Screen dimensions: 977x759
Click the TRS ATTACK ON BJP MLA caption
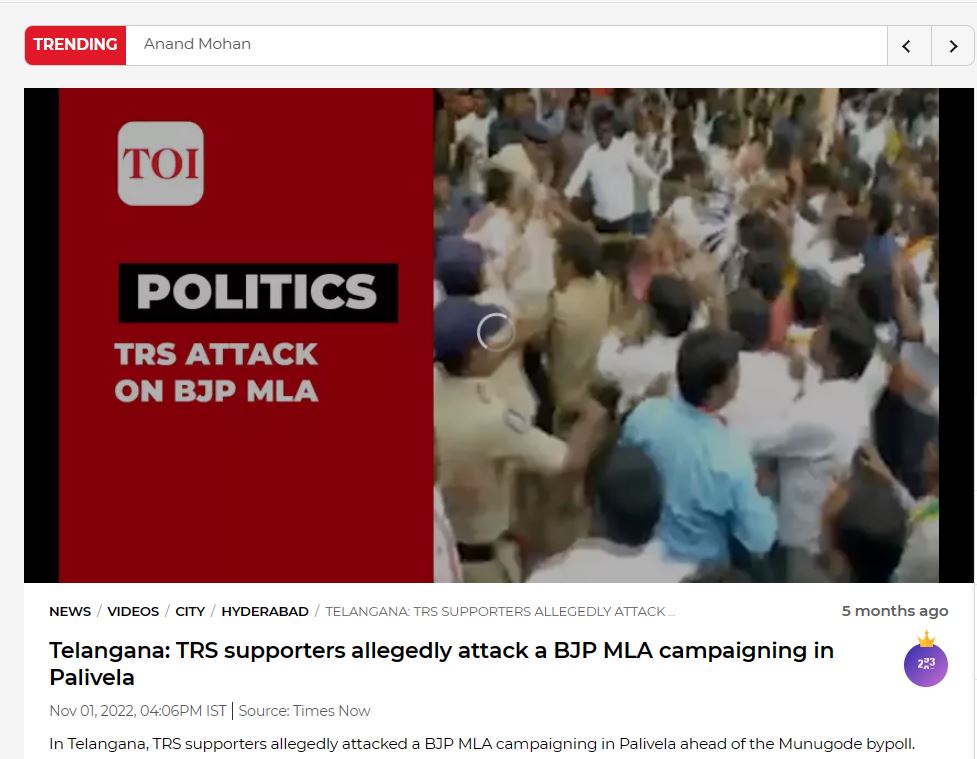click(216, 373)
